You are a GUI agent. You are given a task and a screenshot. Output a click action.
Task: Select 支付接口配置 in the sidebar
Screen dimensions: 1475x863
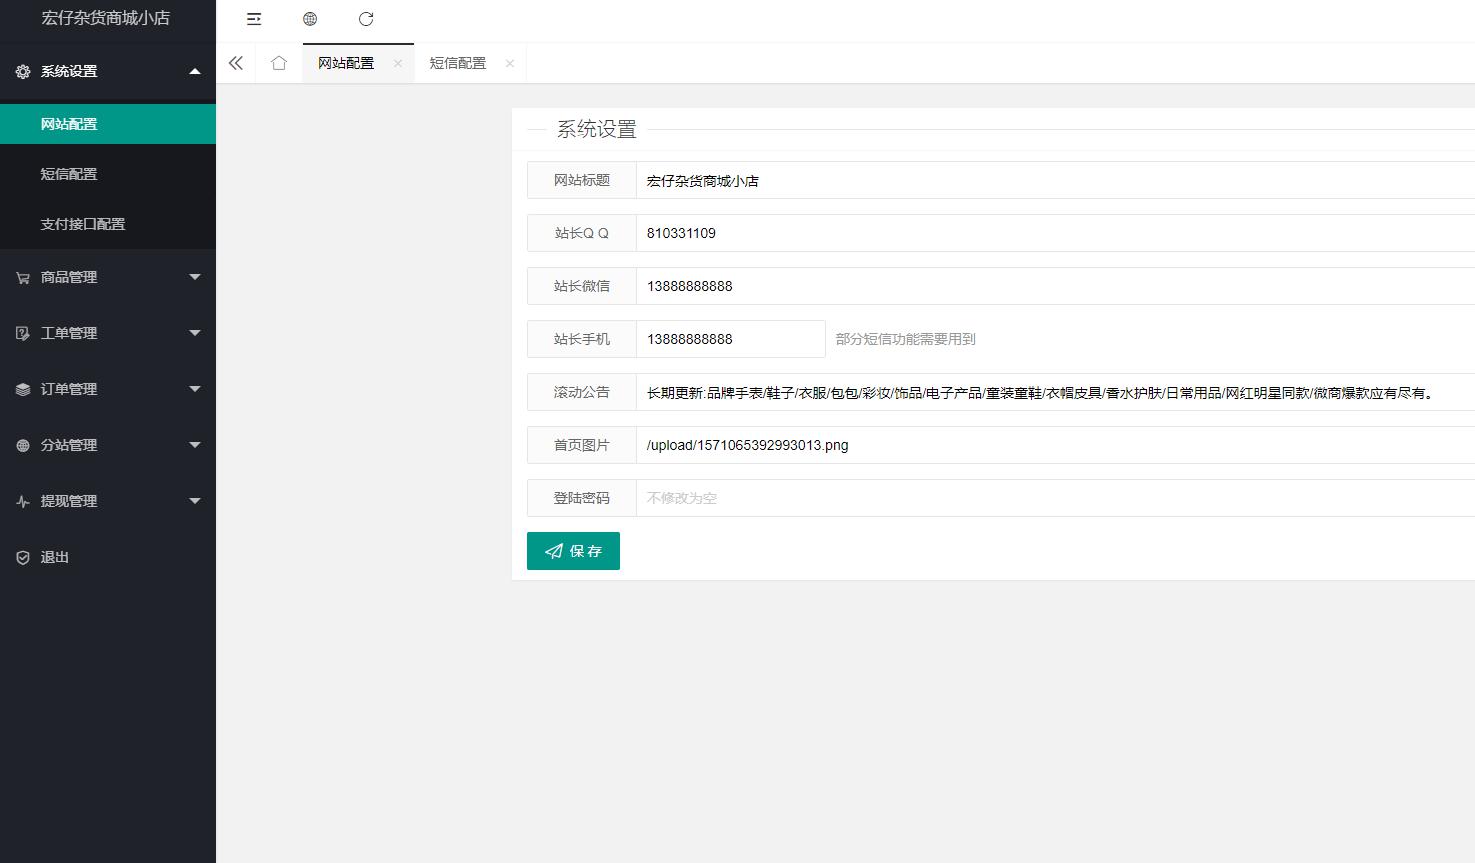[x=83, y=224]
